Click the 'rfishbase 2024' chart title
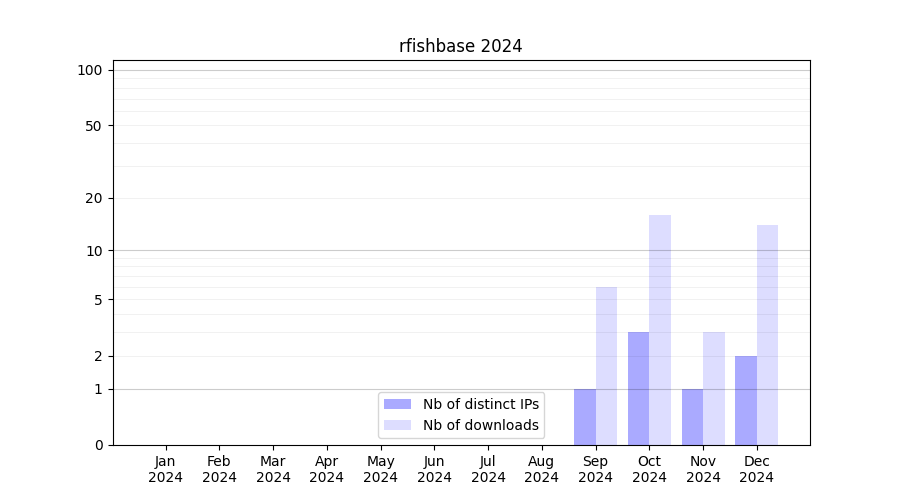The image size is (900, 500). tap(460, 46)
